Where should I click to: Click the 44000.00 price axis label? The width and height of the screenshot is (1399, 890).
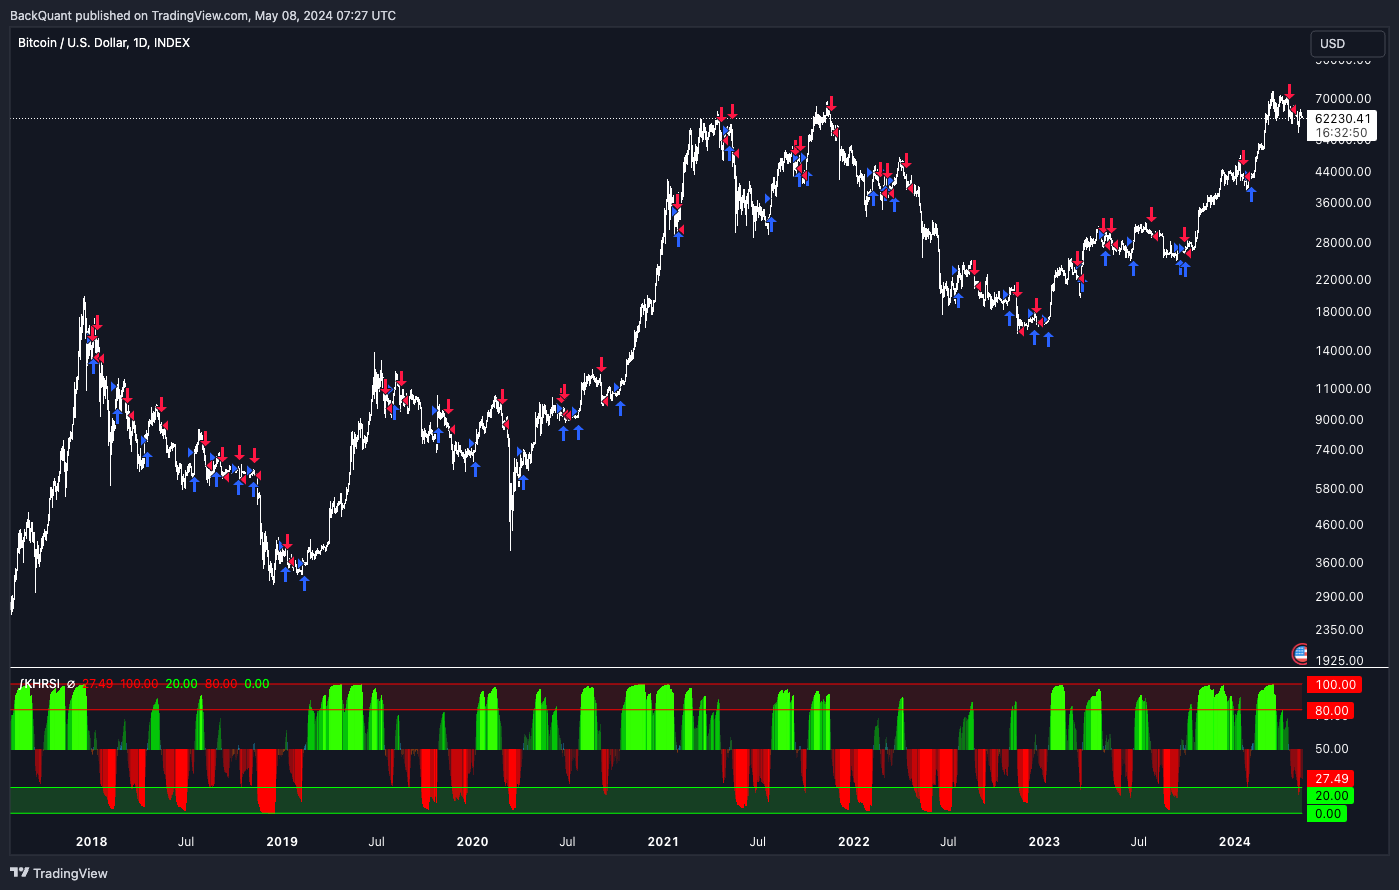(x=1343, y=172)
